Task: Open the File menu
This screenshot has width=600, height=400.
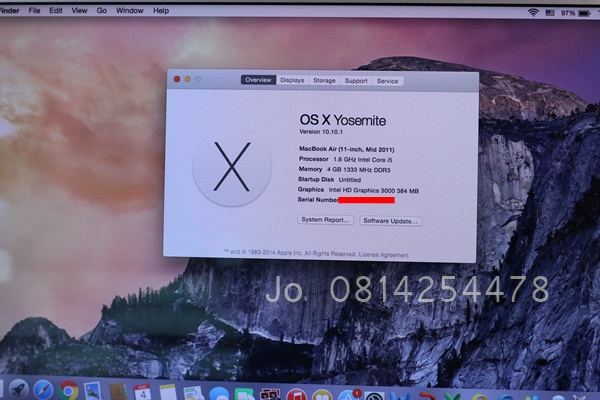Action: (34, 11)
